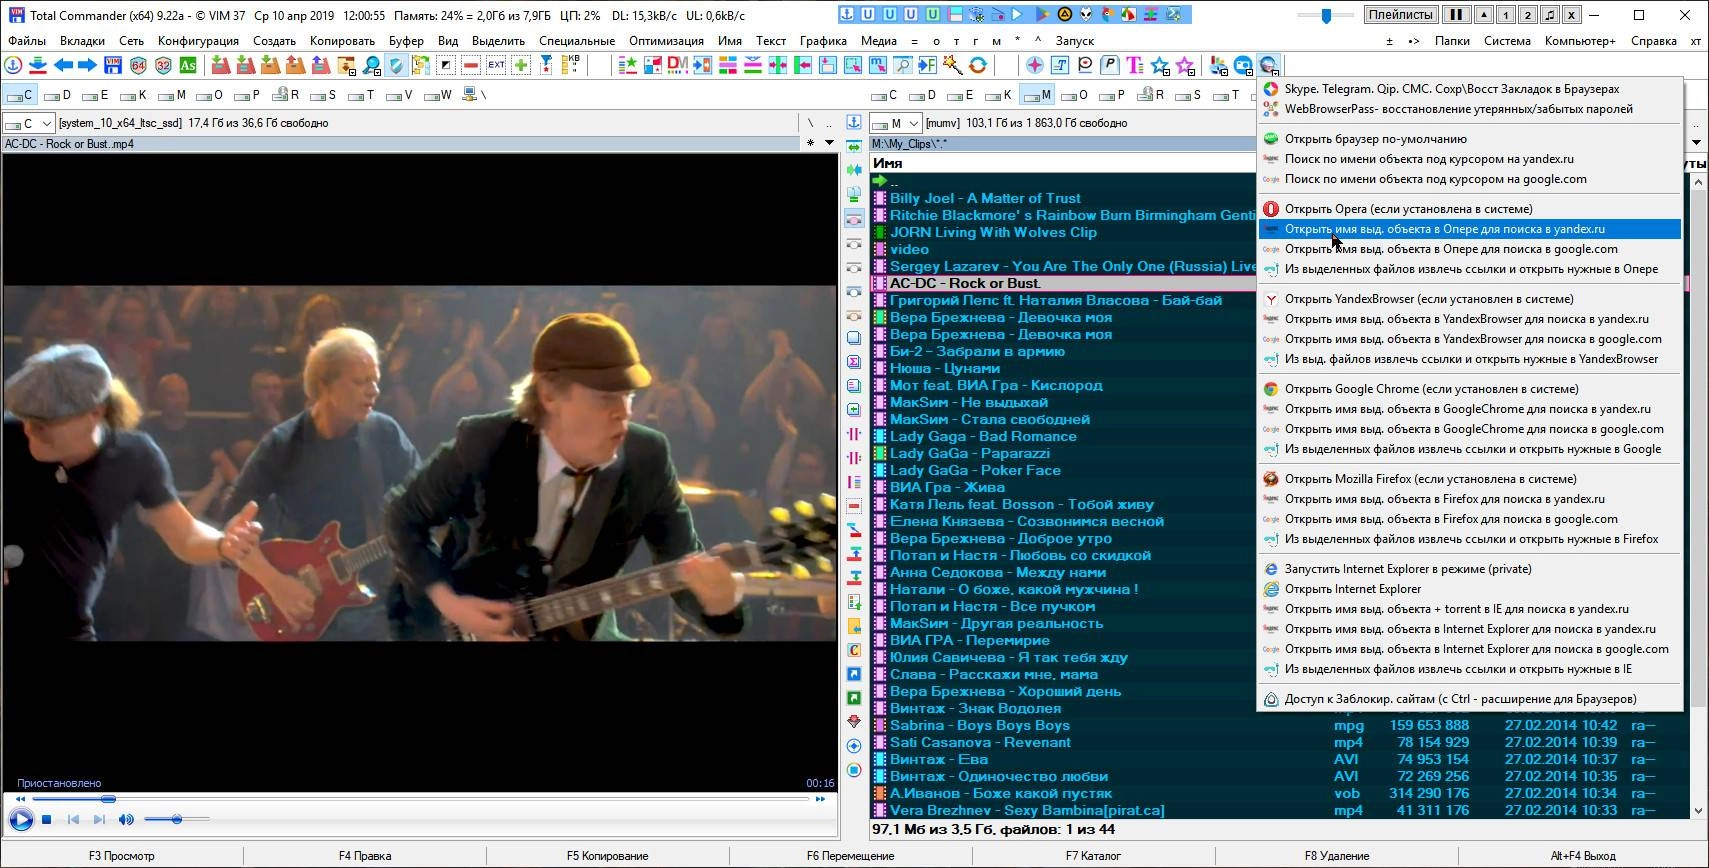Select 'Доступ к Заблокир. сайтам' entry
Screen dimensions: 1709x868
tap(1469, 699)
